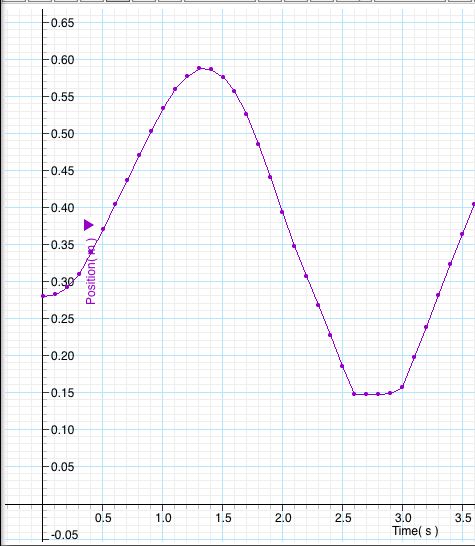Click the 0.10 tick label on the vertical axis

coord(63,430)
